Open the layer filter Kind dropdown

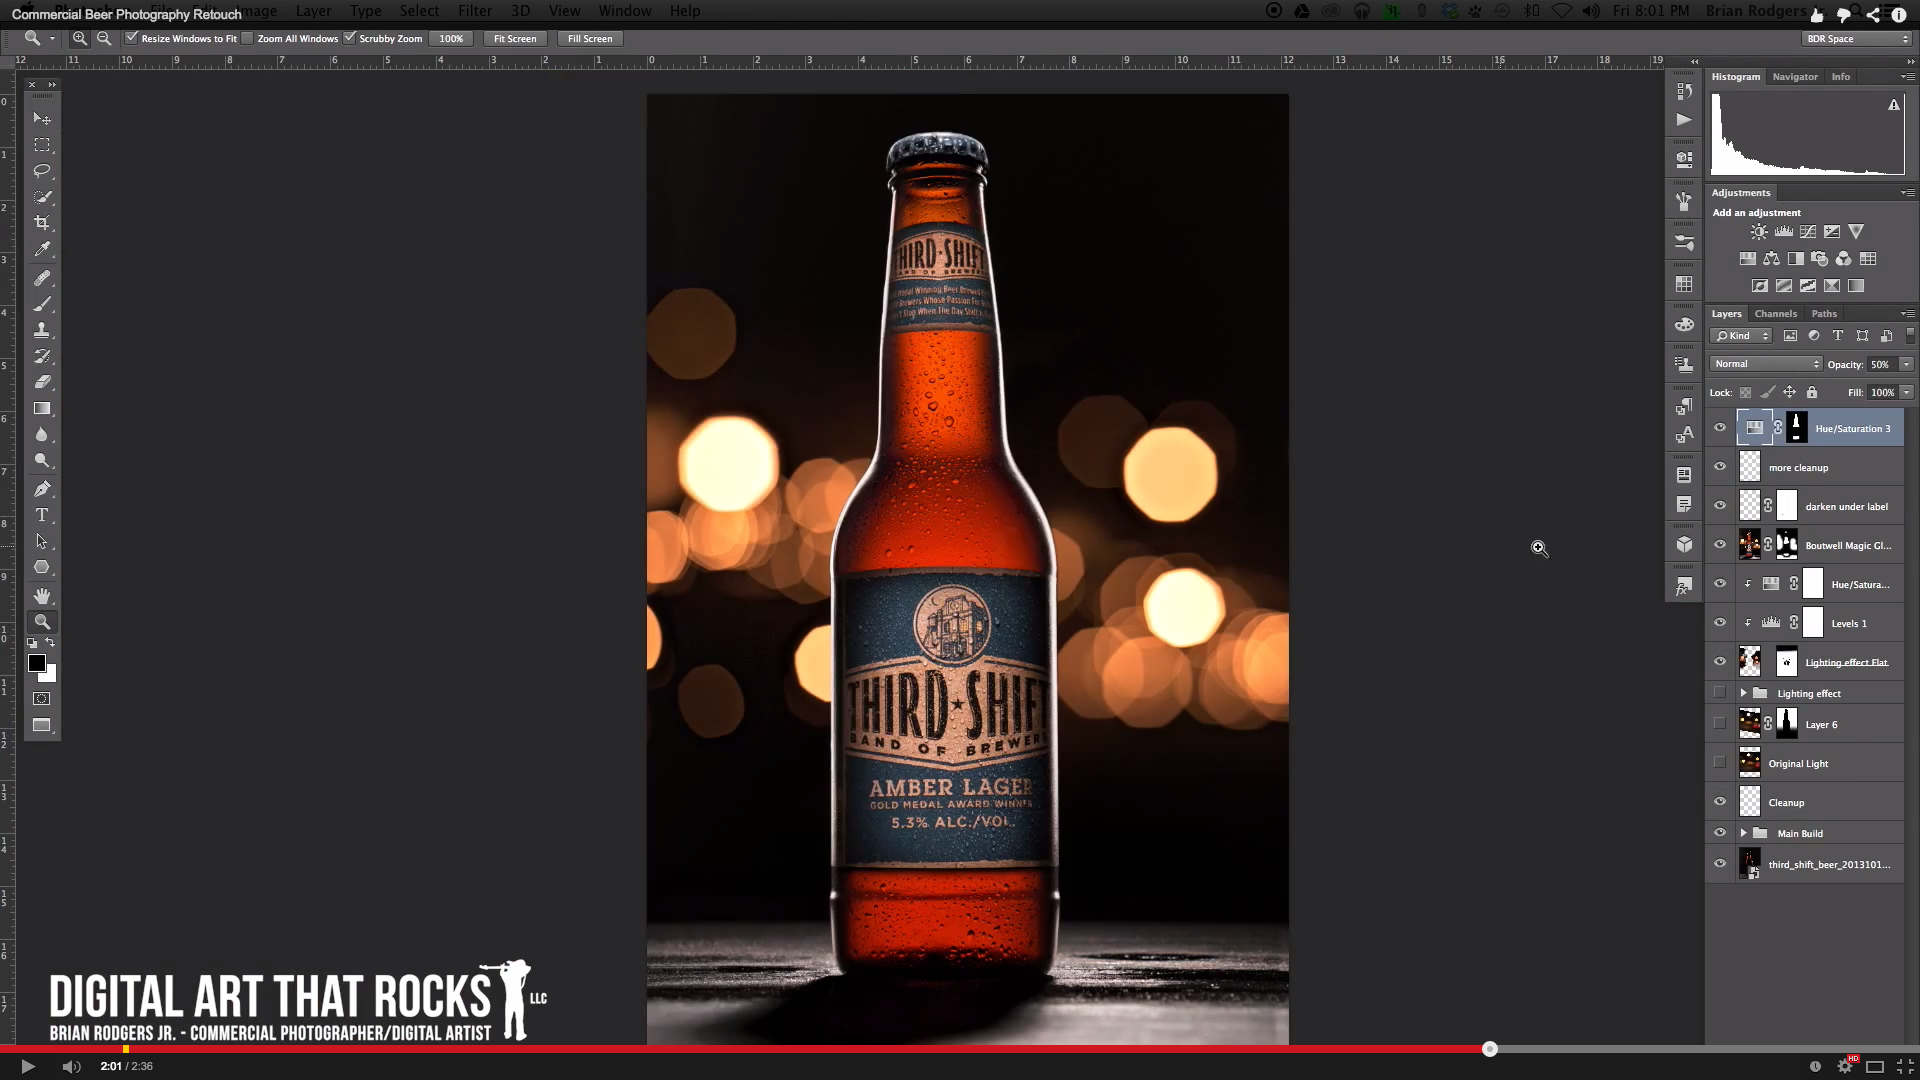click(x=1742, y=336)
